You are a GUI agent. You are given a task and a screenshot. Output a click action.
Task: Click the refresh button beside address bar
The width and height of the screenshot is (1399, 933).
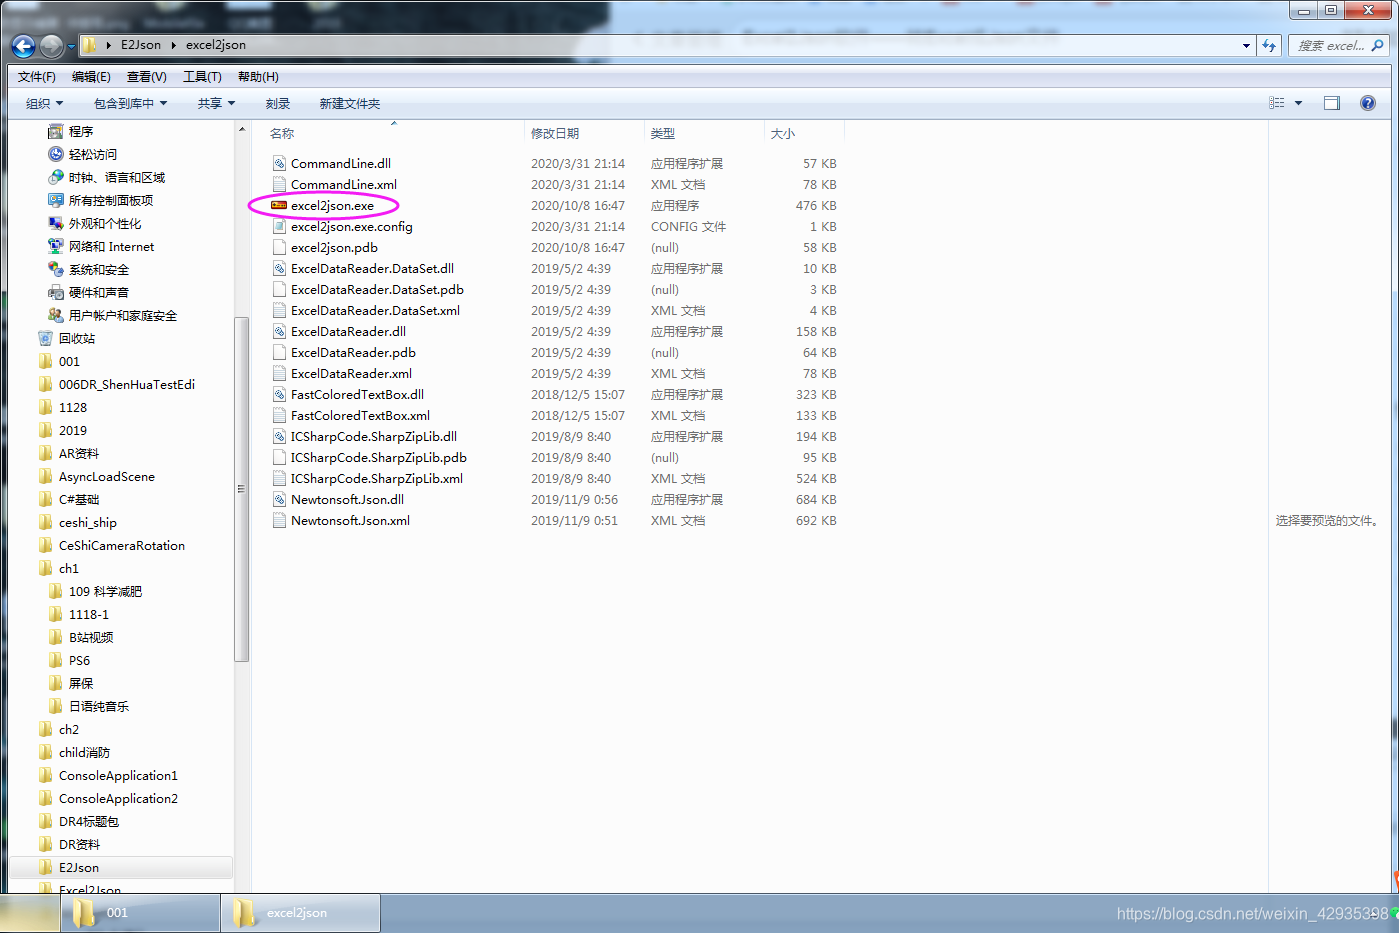click(x=1269, y=45)
